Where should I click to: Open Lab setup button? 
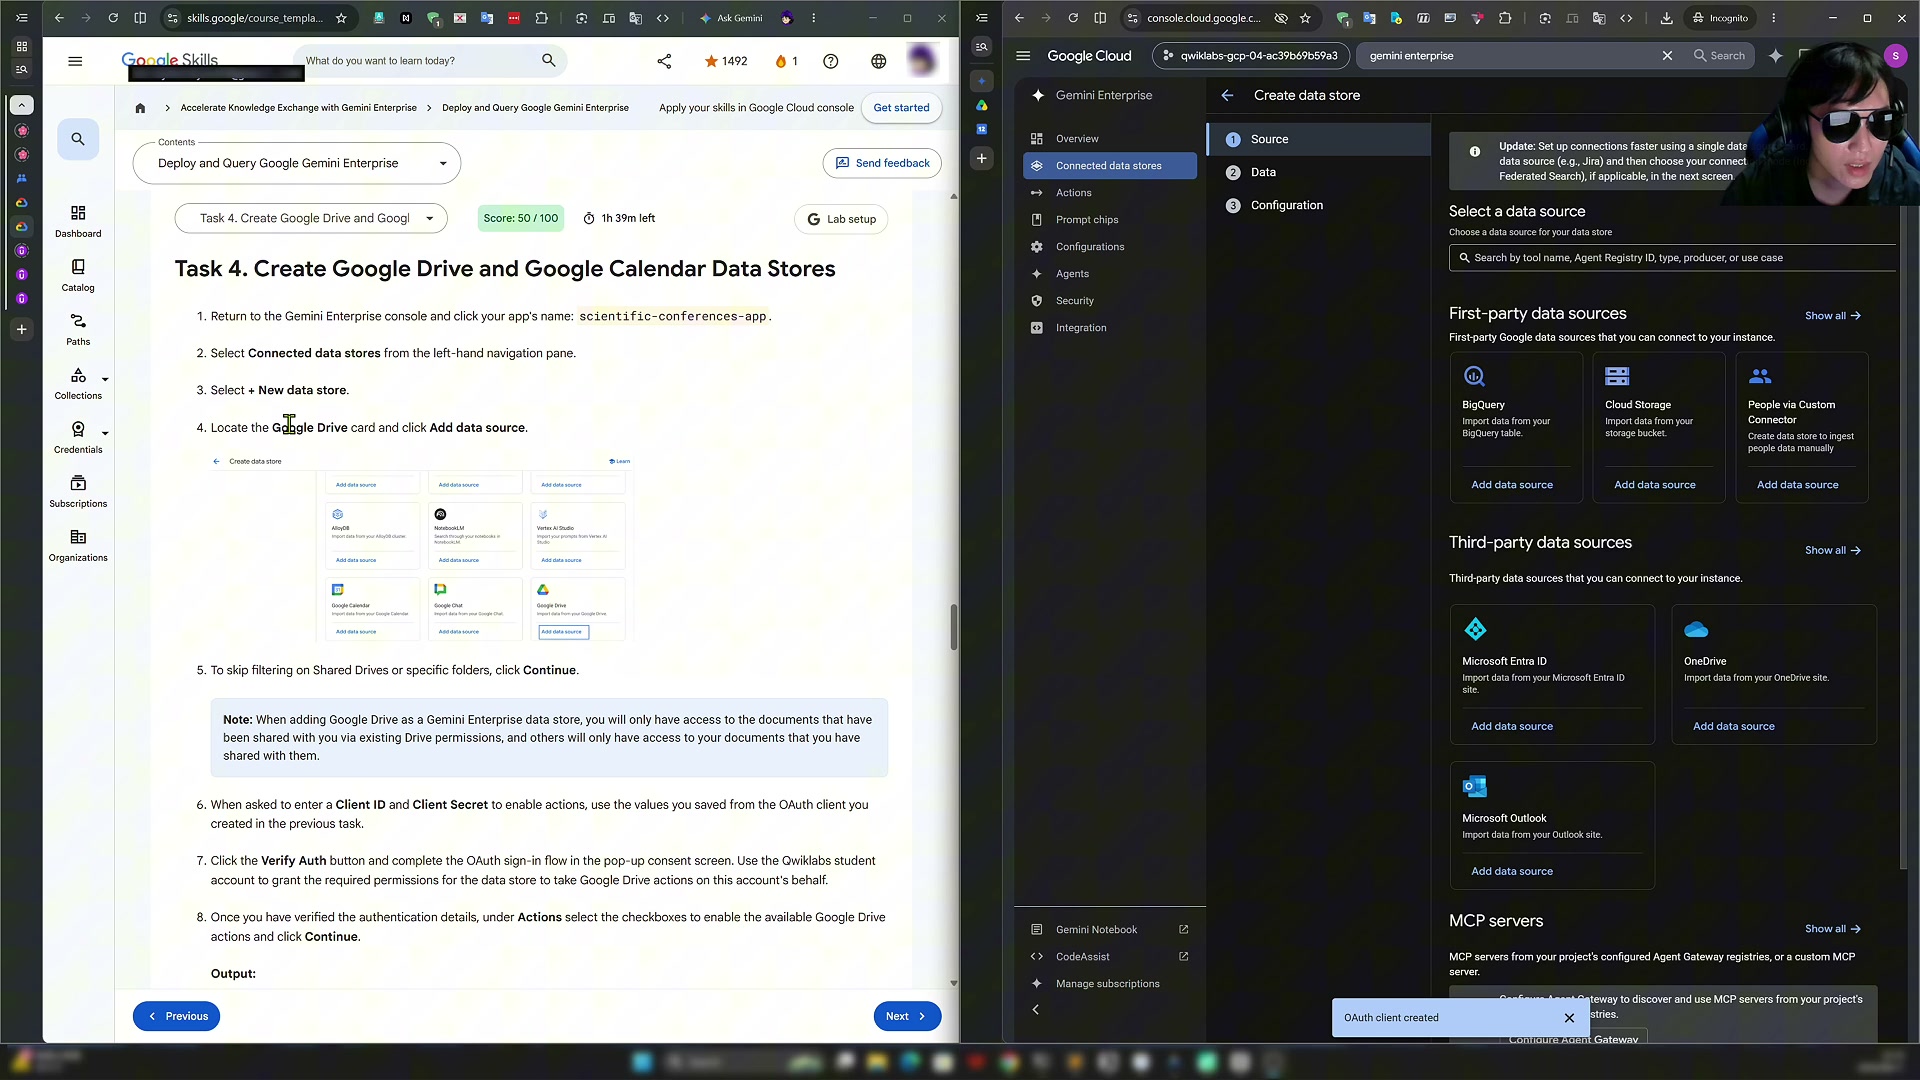841,219
